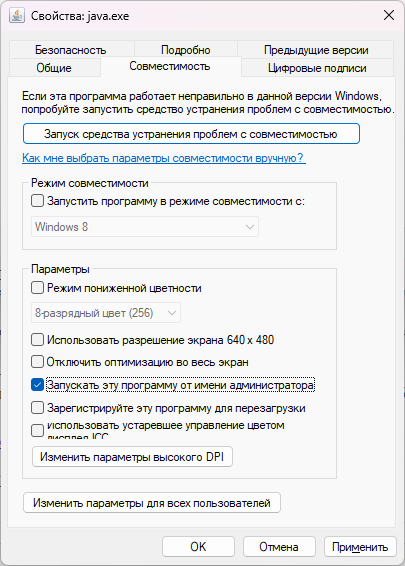Switch to the Подробно tab

click(x=186, y=49)
